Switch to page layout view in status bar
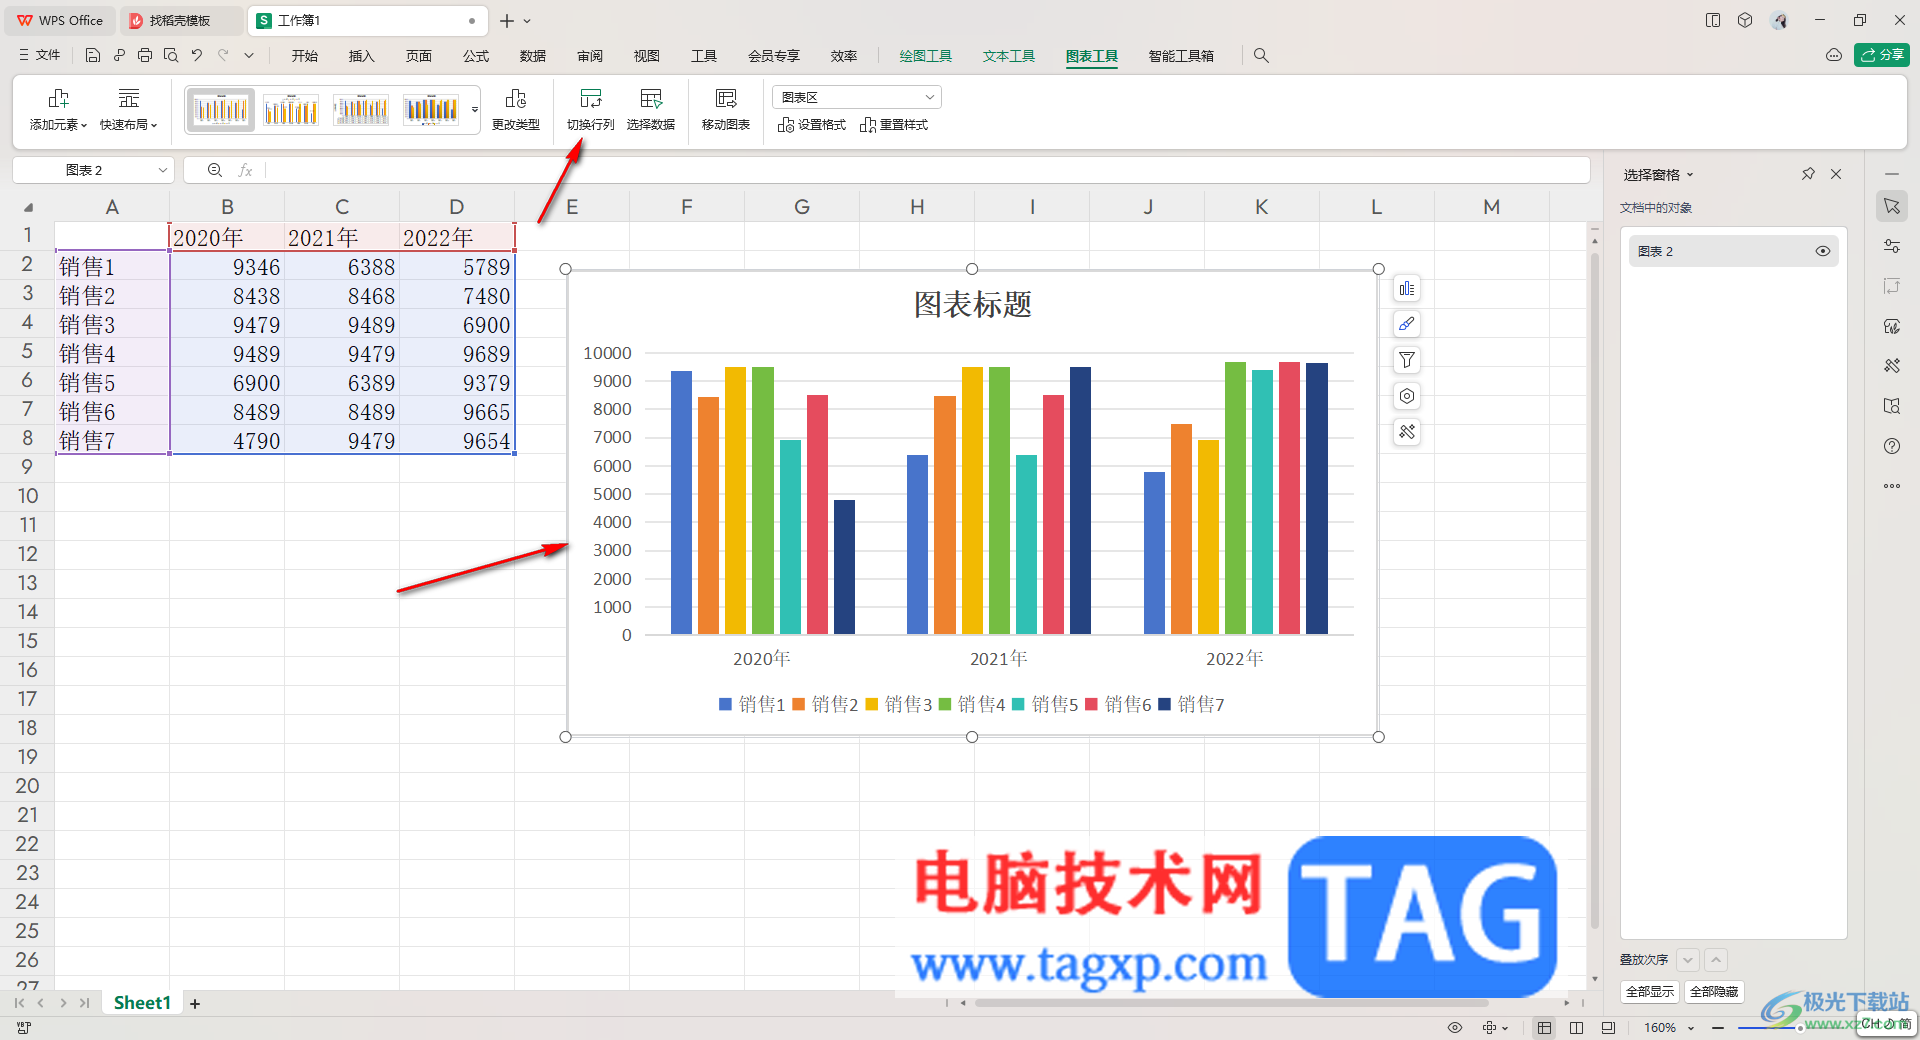Viewport: 1920px width, 1040px height. [x=1577, y=1027]
